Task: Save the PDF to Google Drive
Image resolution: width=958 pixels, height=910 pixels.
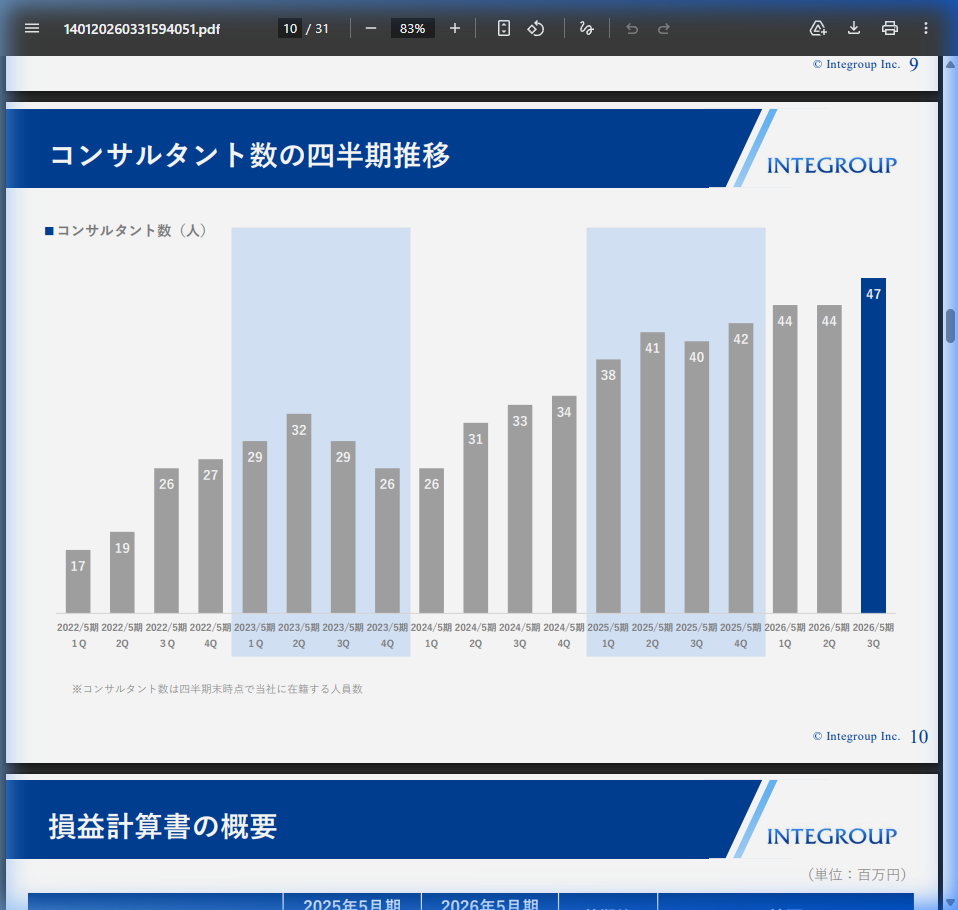Action: pos(818,28)
